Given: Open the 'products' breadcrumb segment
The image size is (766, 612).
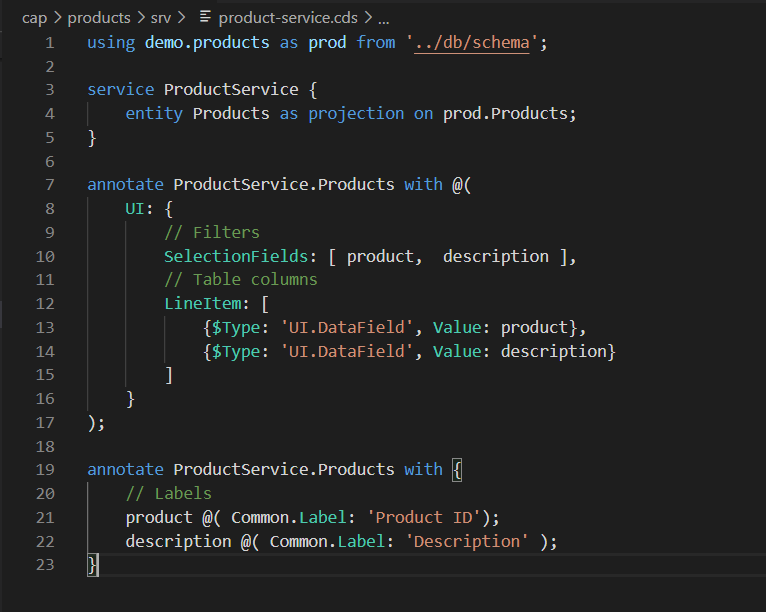Looking at the screenshot, I should tap(99, 18).
